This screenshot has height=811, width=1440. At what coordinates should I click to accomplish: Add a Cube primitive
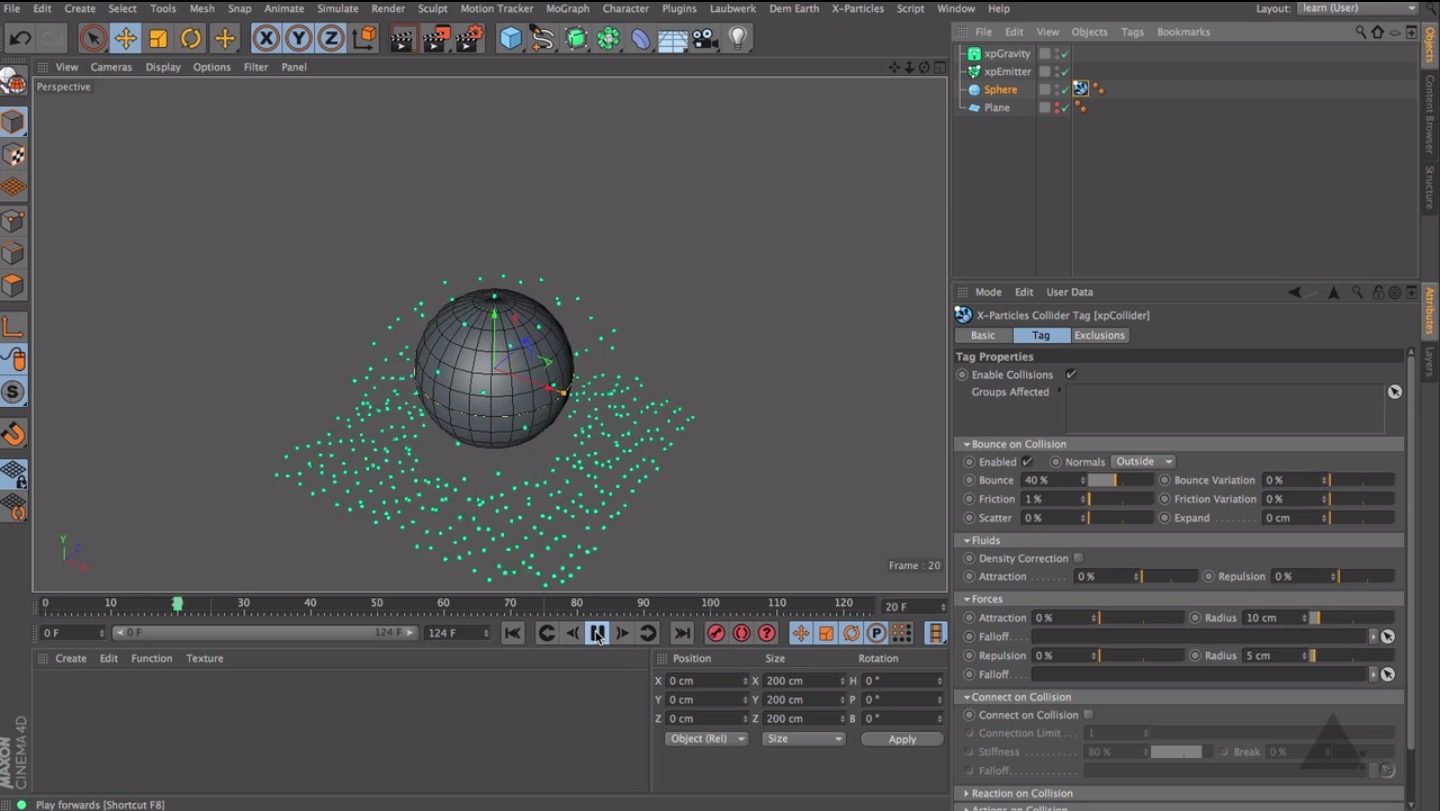click(511, 39)
